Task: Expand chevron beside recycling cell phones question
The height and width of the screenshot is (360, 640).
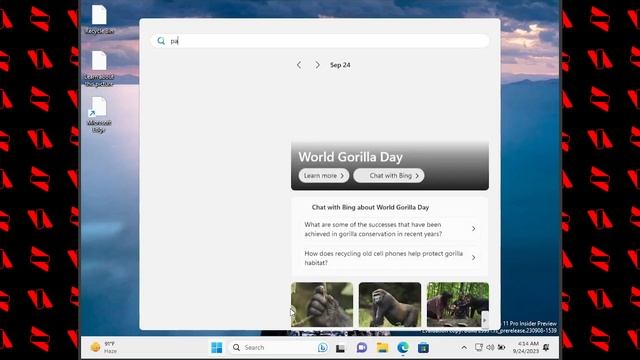Action: (x=473, y=258)
